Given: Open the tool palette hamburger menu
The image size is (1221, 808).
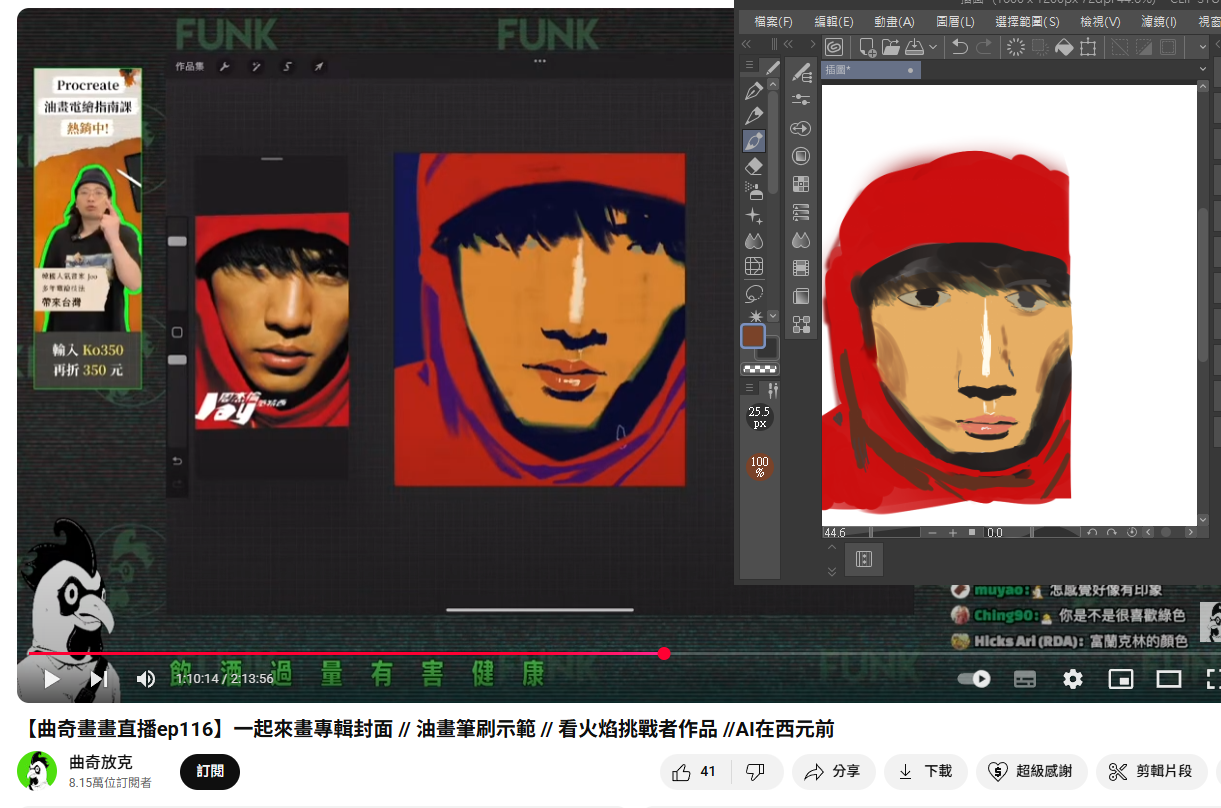Looking at the screenshot, I should point(750,66).
